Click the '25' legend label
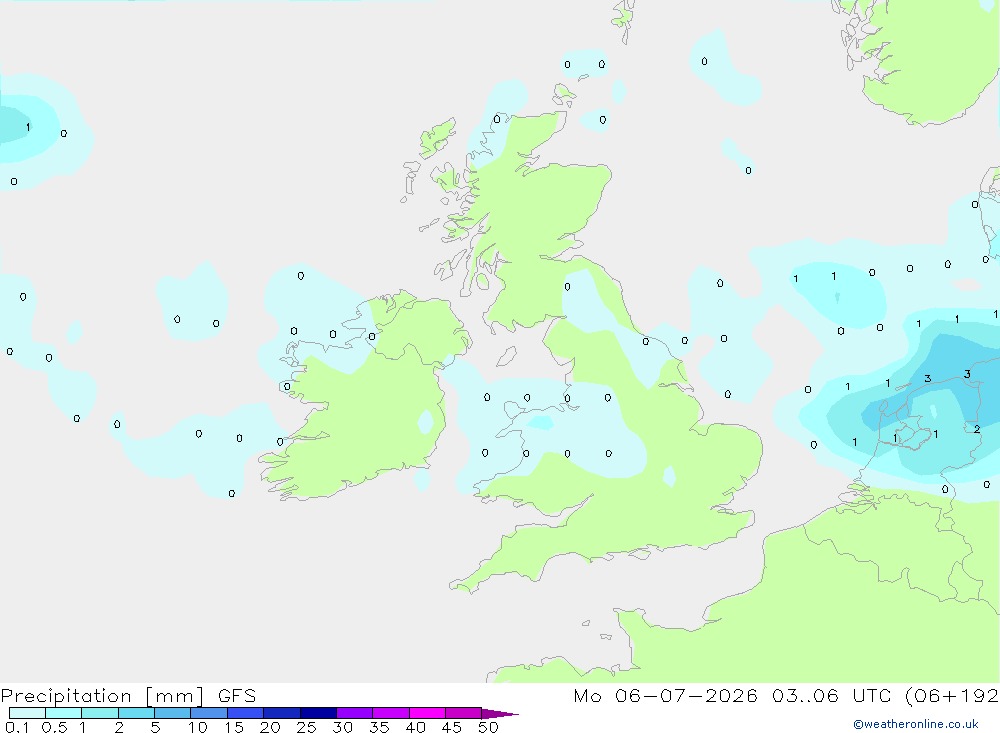This screenshot has width=1000, height=733. click(306, 727)
